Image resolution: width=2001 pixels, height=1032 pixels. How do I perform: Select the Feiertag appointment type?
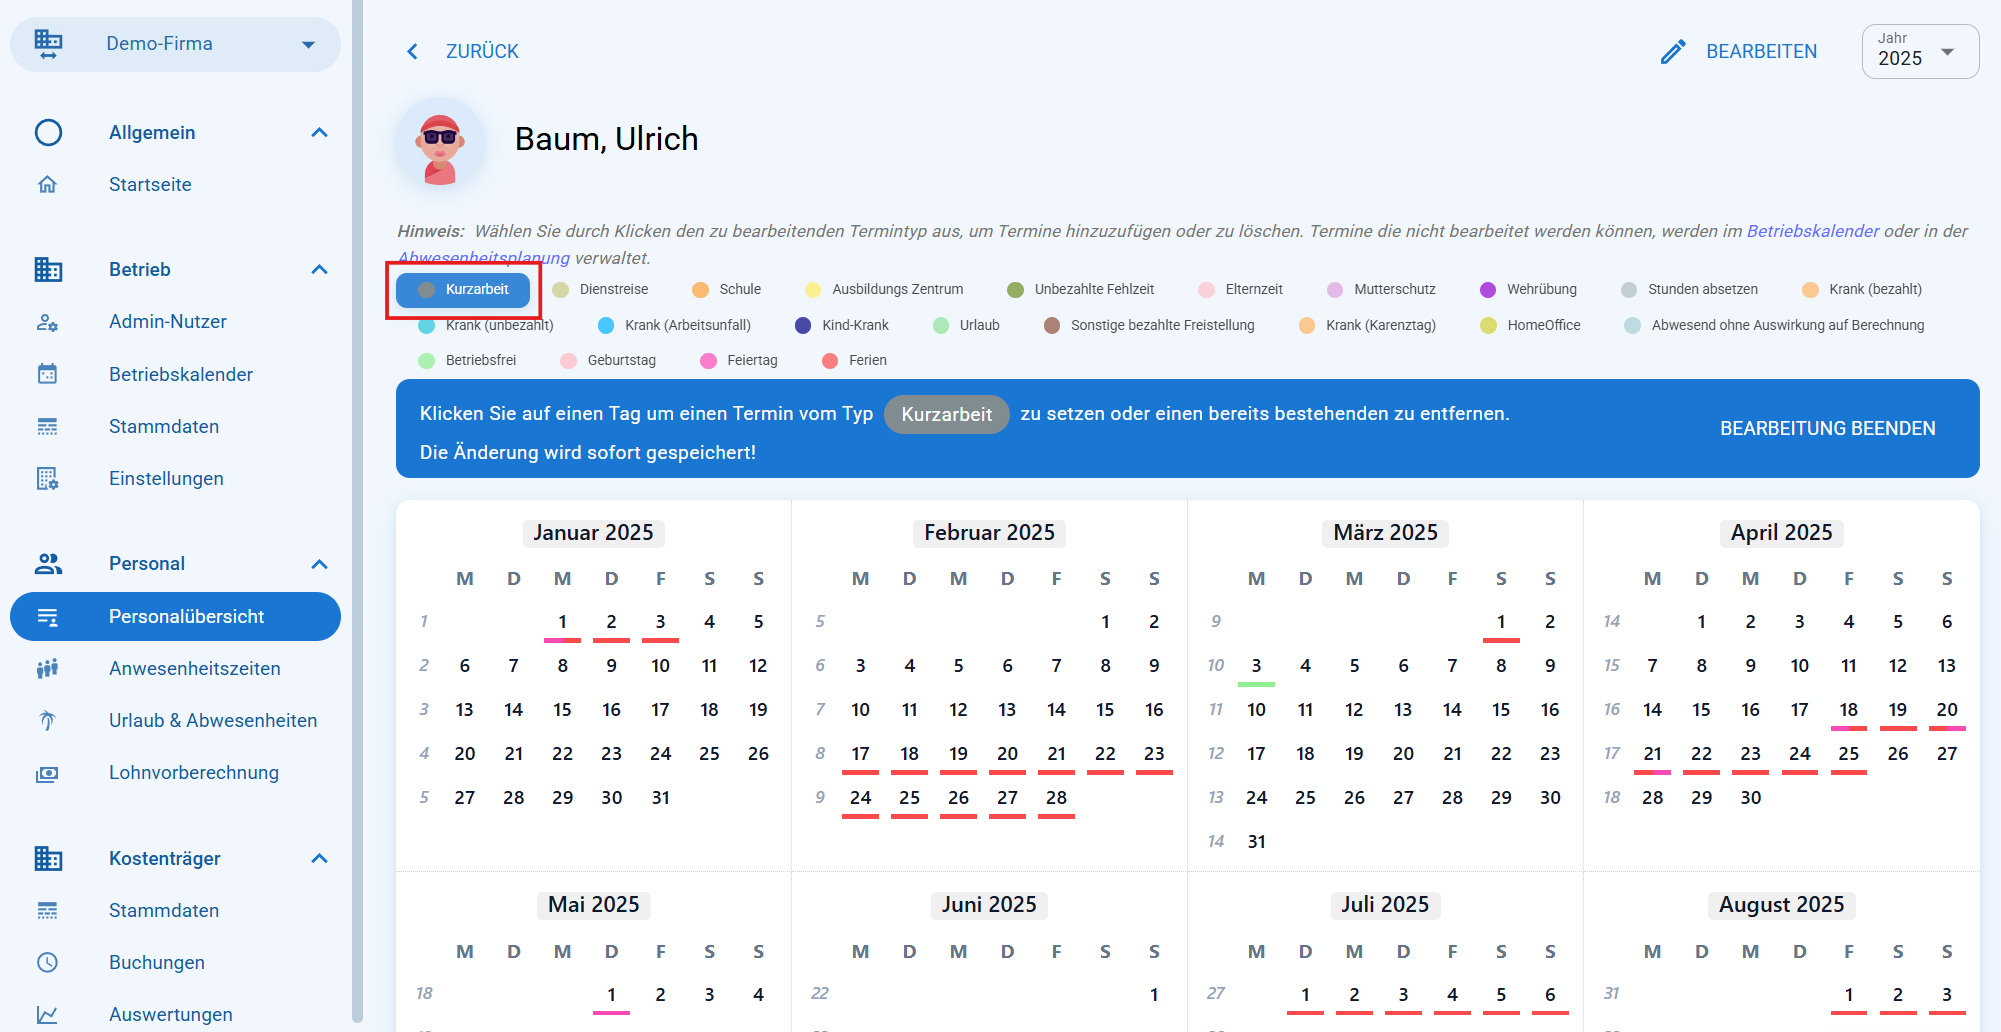pyautogui.click(x=739, y=361)
